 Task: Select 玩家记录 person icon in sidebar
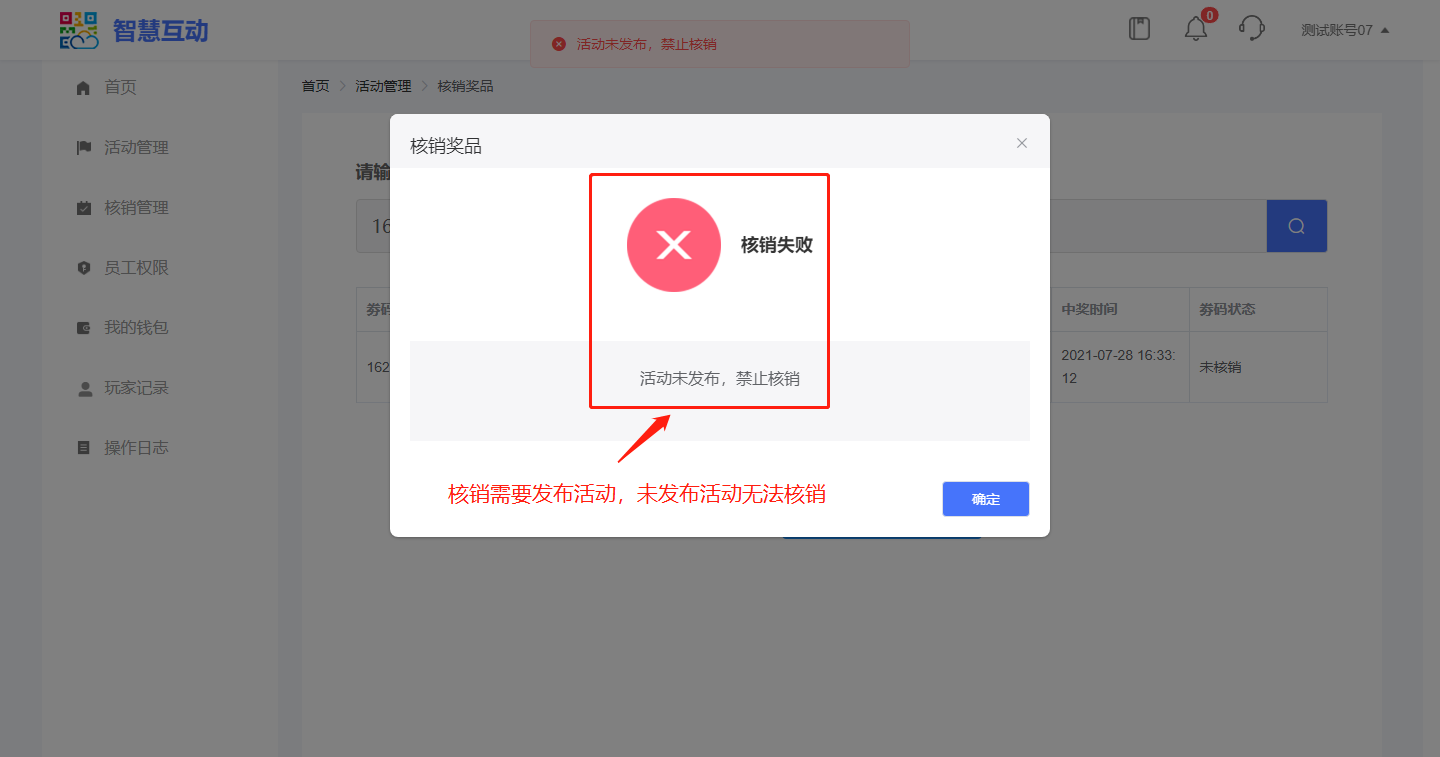[x=84, y=388]
